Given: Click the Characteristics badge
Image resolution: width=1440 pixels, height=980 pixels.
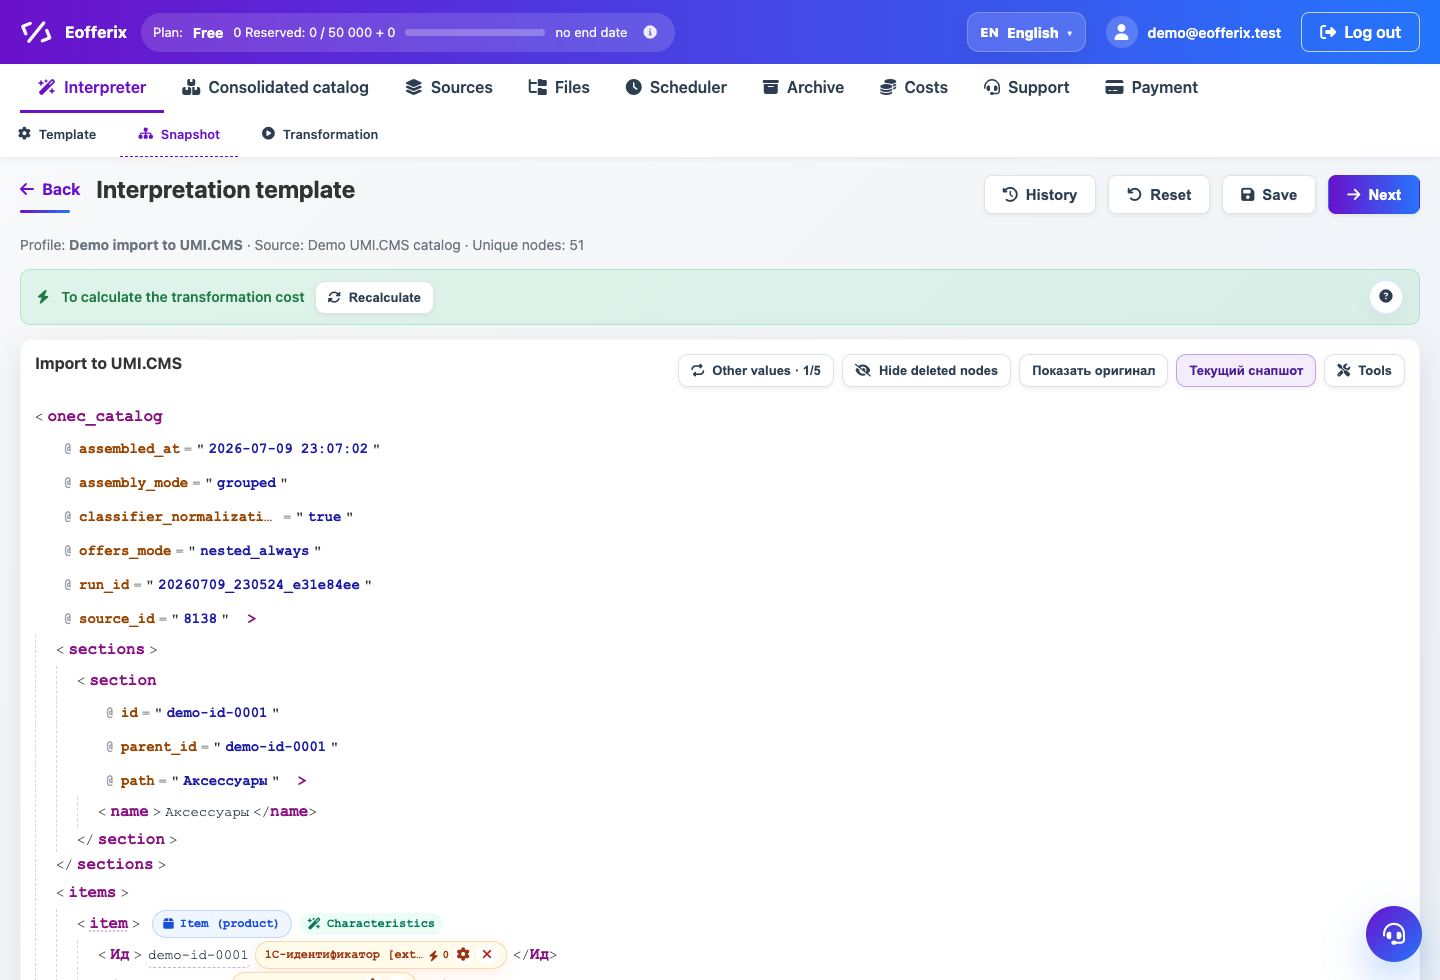Looking at the screenshot, I should [371, 924].
